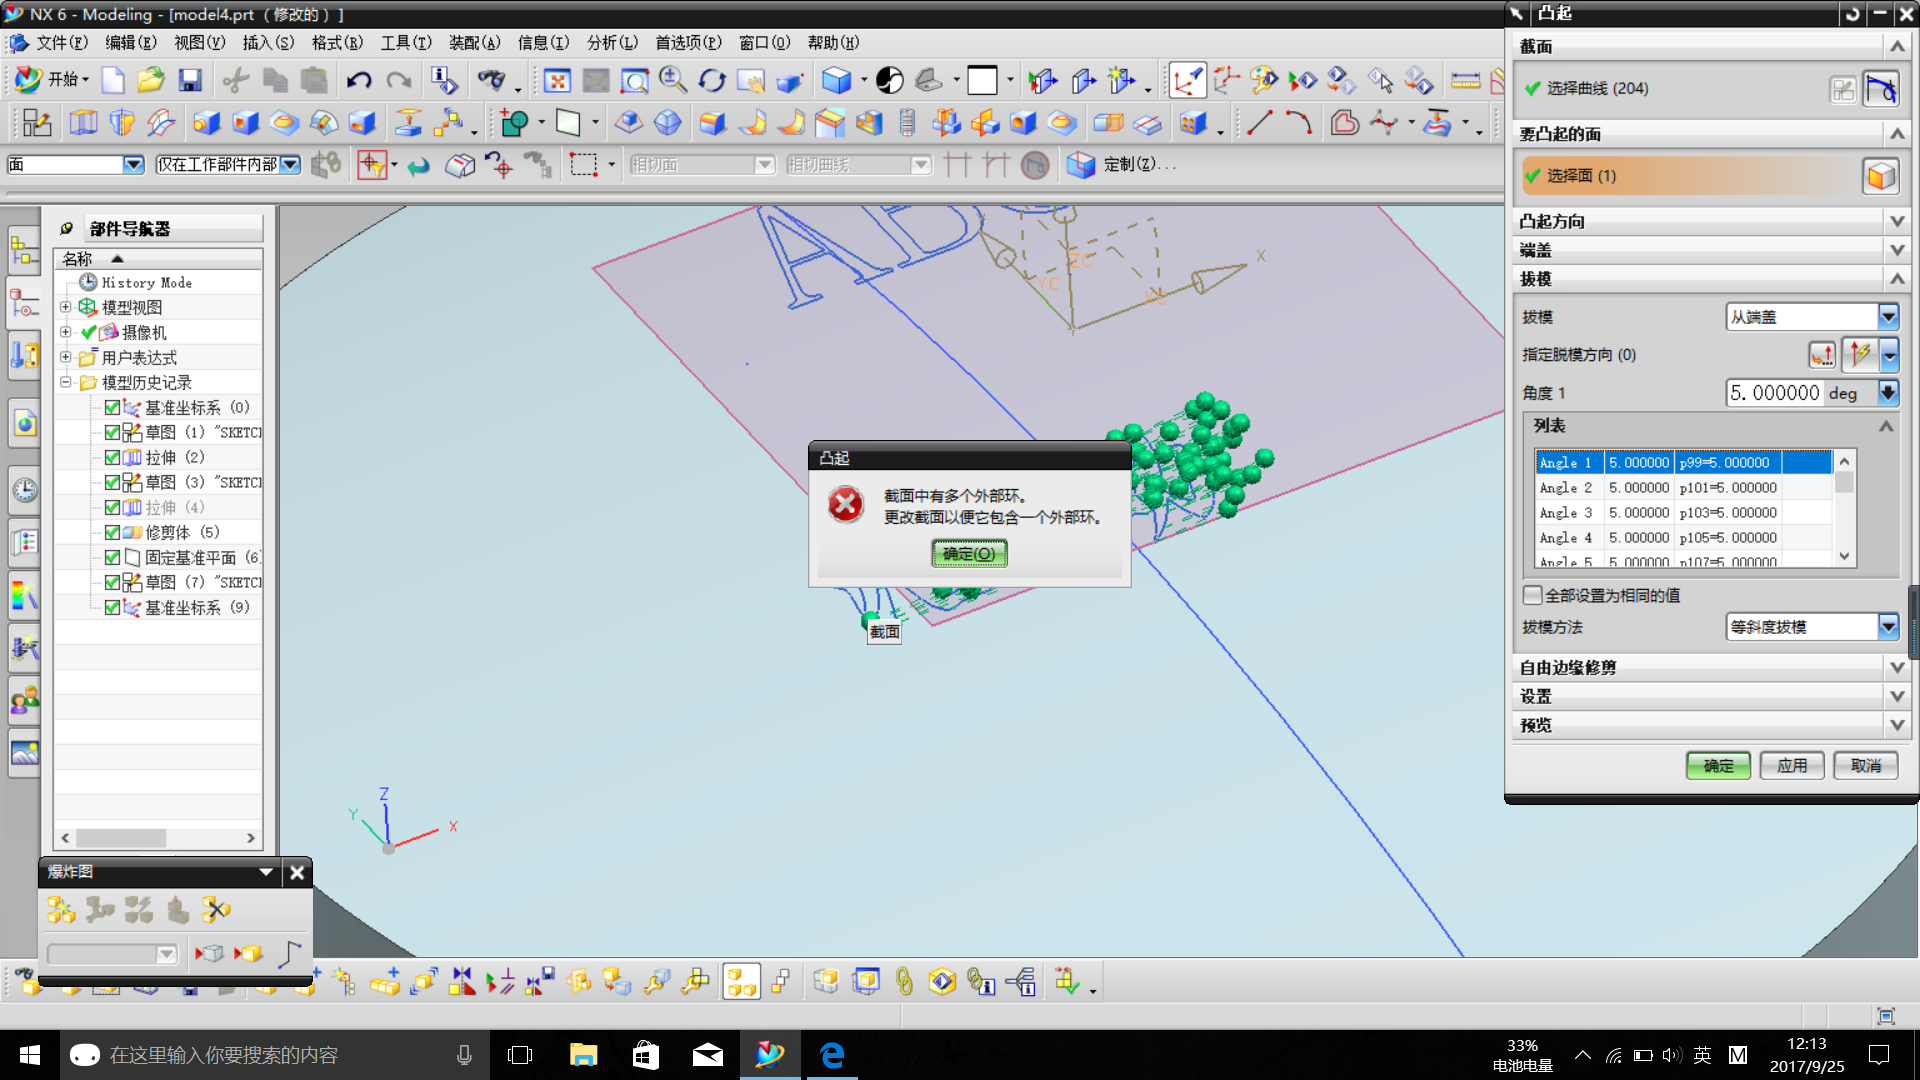Toggle checkbox for 草图 (3)
1920x1080 pixels.
(112, 483)
